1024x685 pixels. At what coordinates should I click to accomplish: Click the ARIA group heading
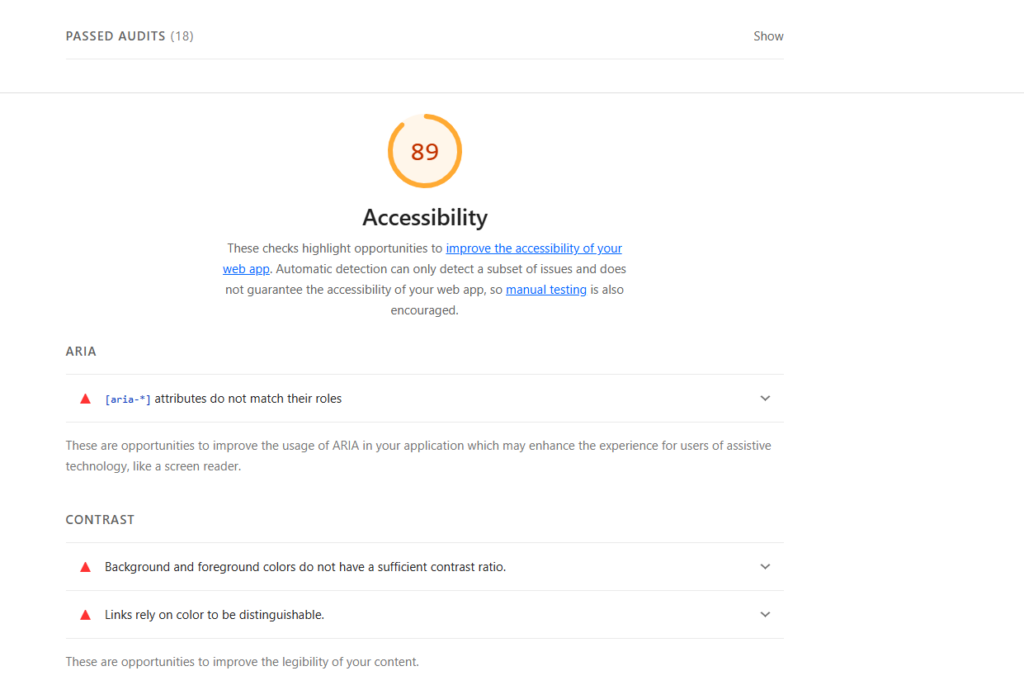(81, 352)
